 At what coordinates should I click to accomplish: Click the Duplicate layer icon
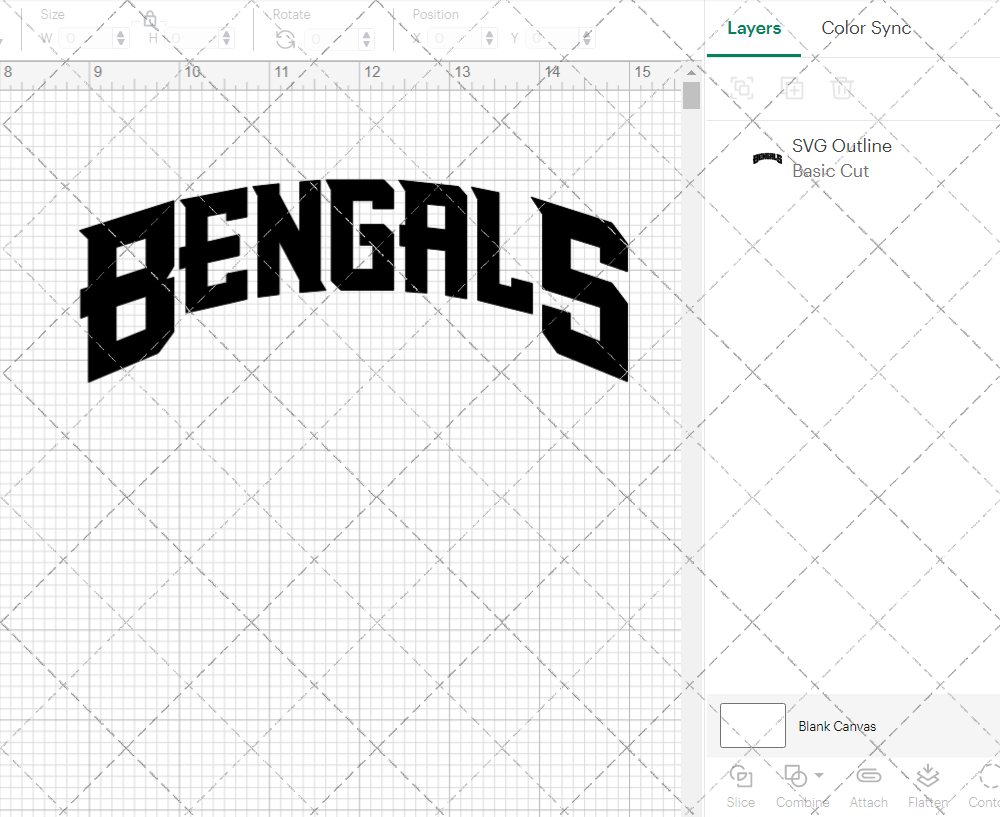[x=792, y=87]
